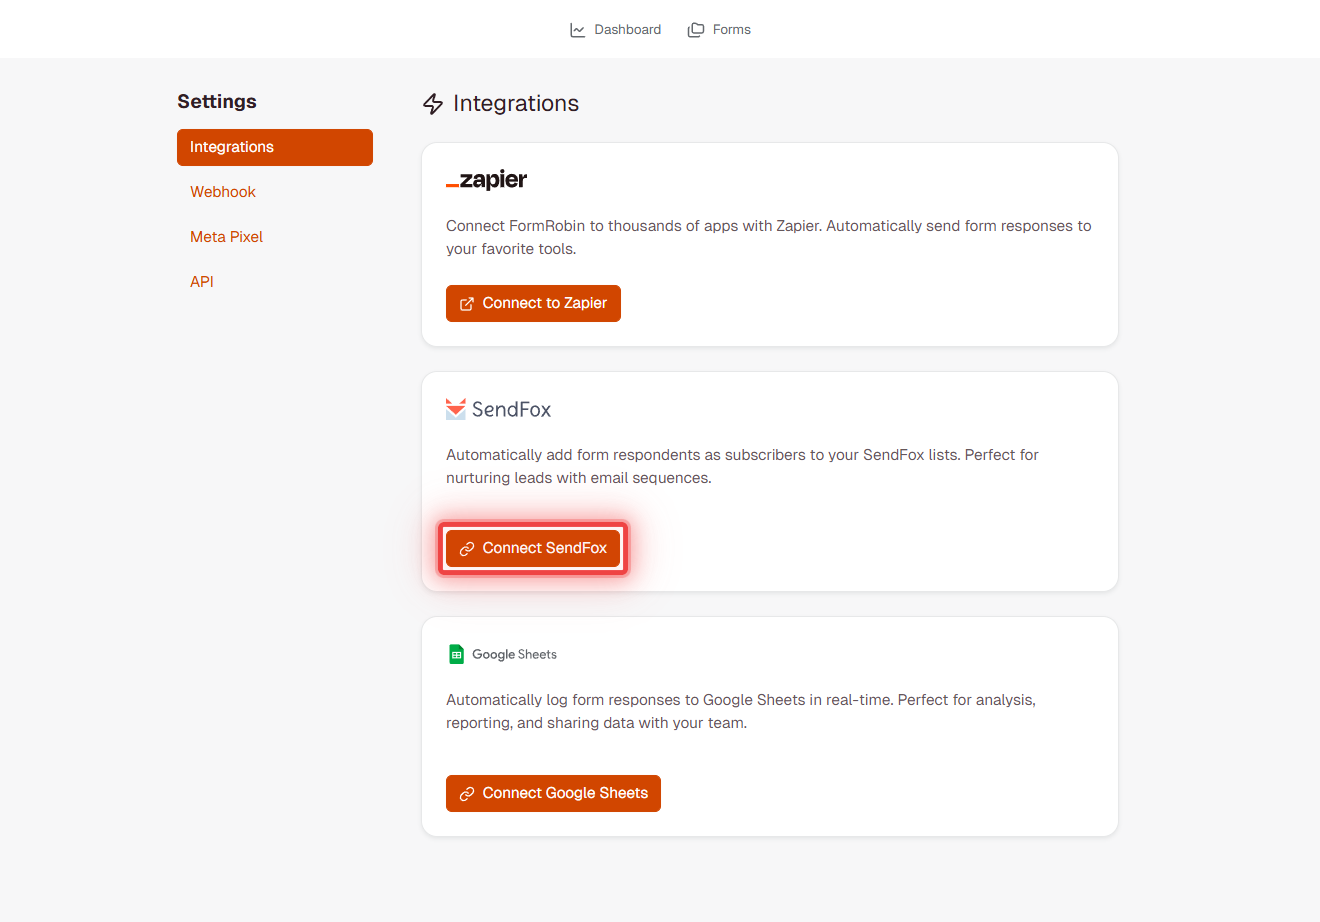
Task: Click Connect Google Sheets
Action: pos(553,793)
